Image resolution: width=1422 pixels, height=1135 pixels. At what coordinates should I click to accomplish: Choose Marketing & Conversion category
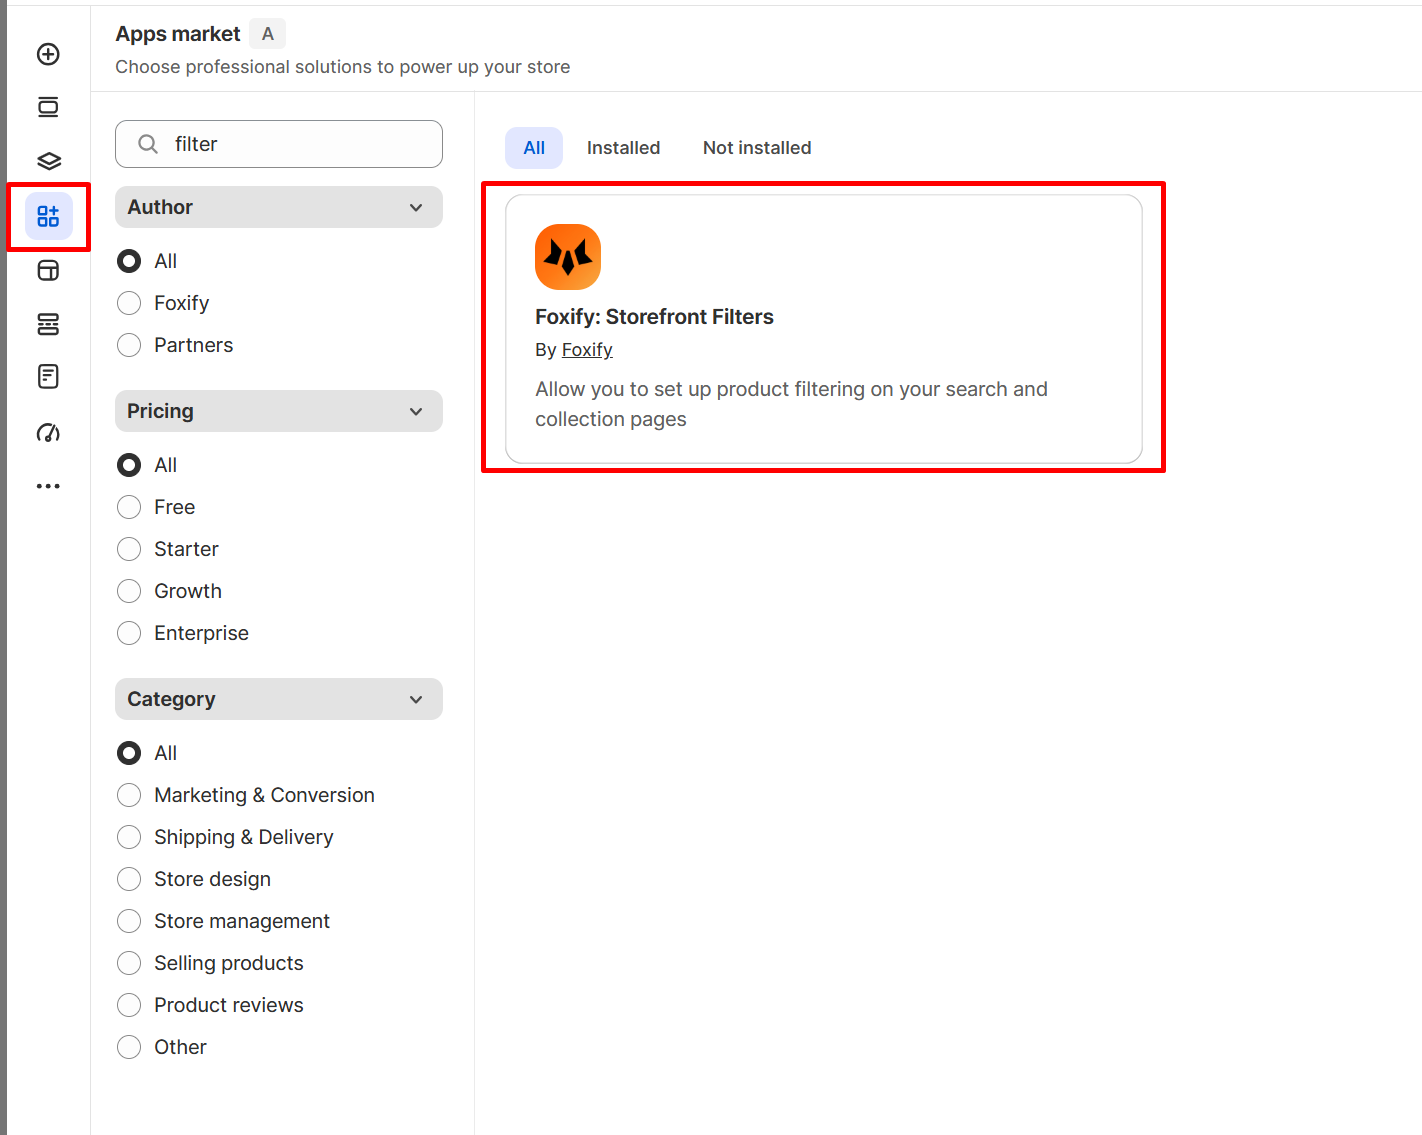click(x=129, y=795)
